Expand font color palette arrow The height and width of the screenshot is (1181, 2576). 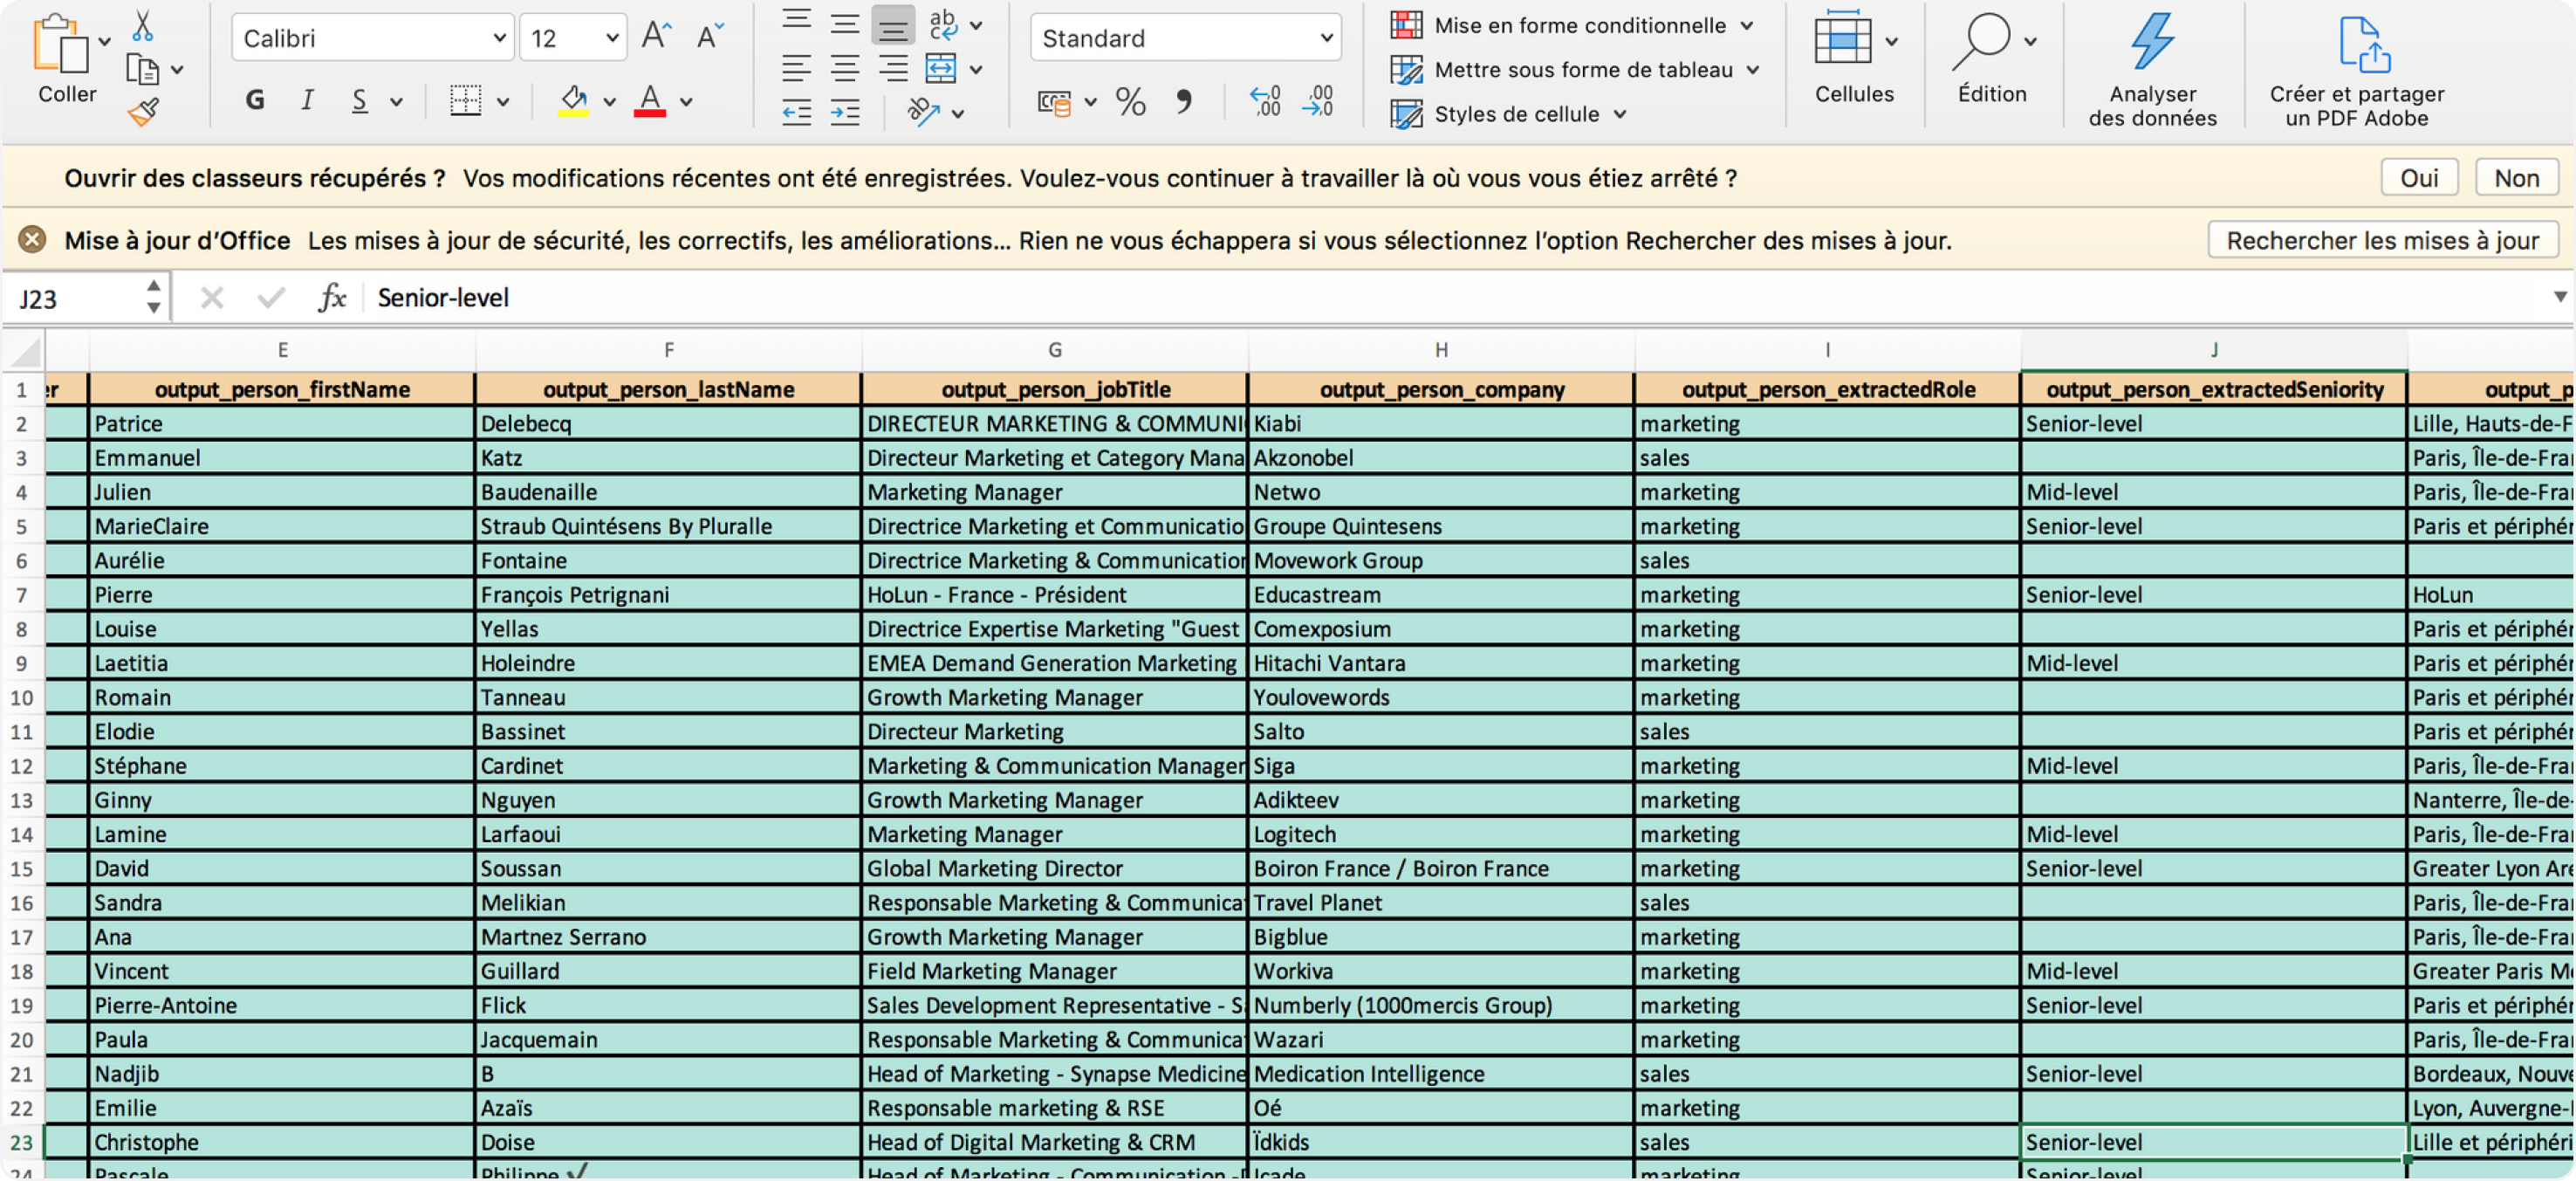686,101
